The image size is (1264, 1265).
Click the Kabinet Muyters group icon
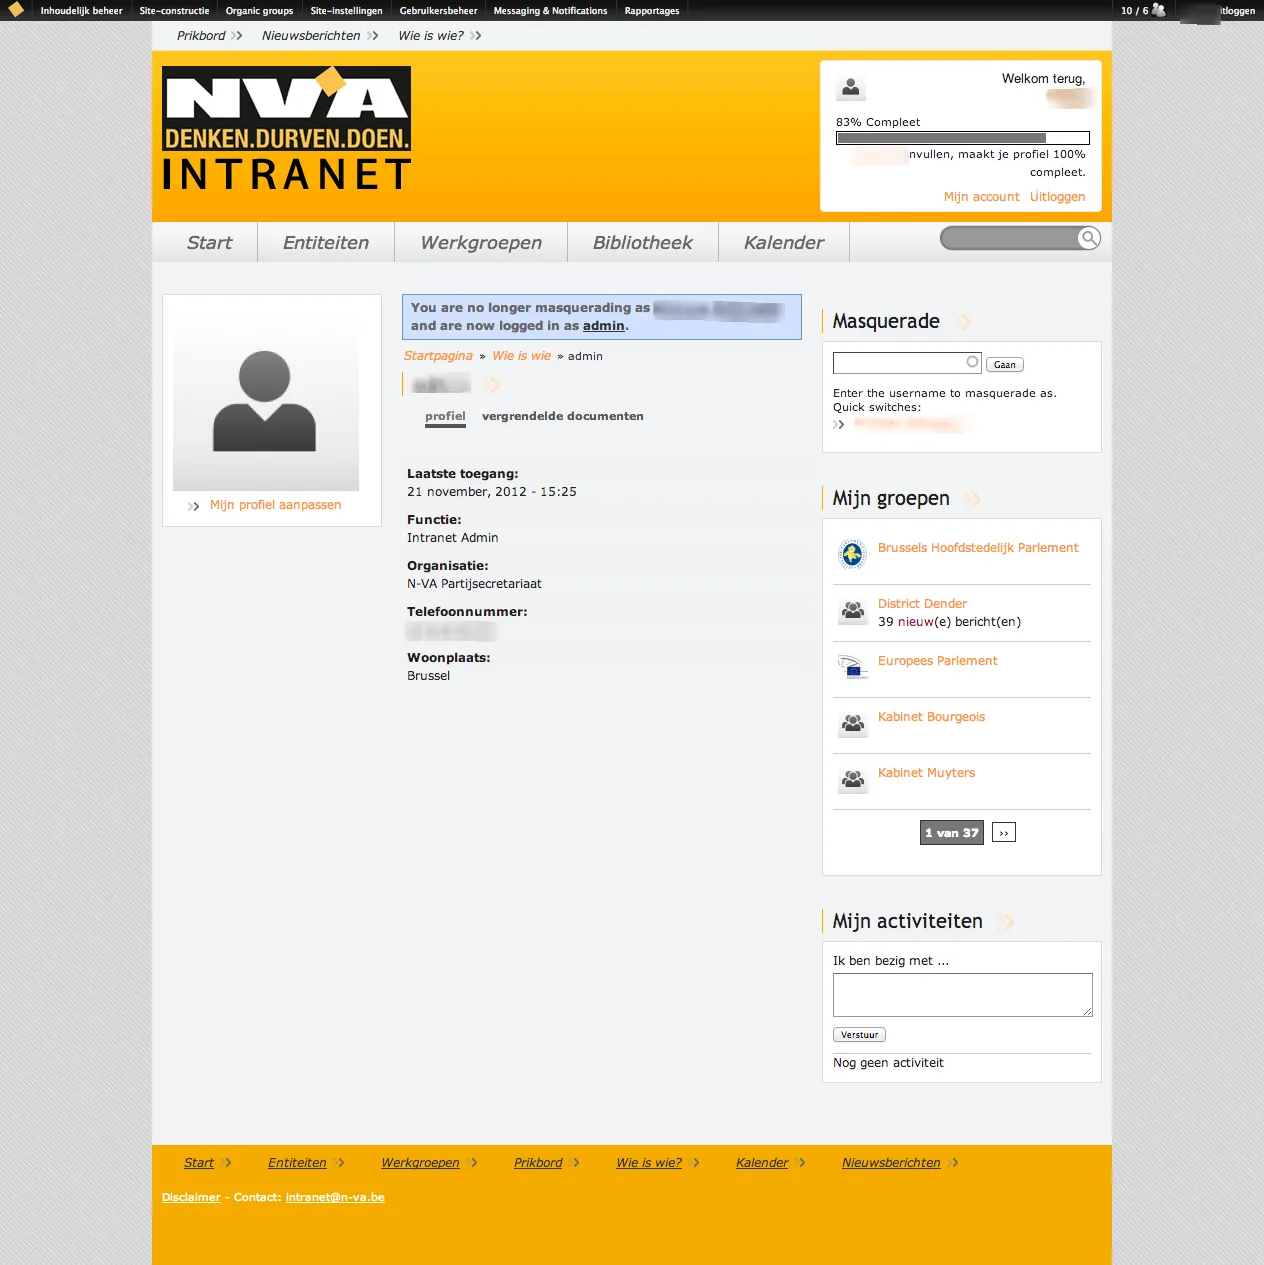coord(853,779)
